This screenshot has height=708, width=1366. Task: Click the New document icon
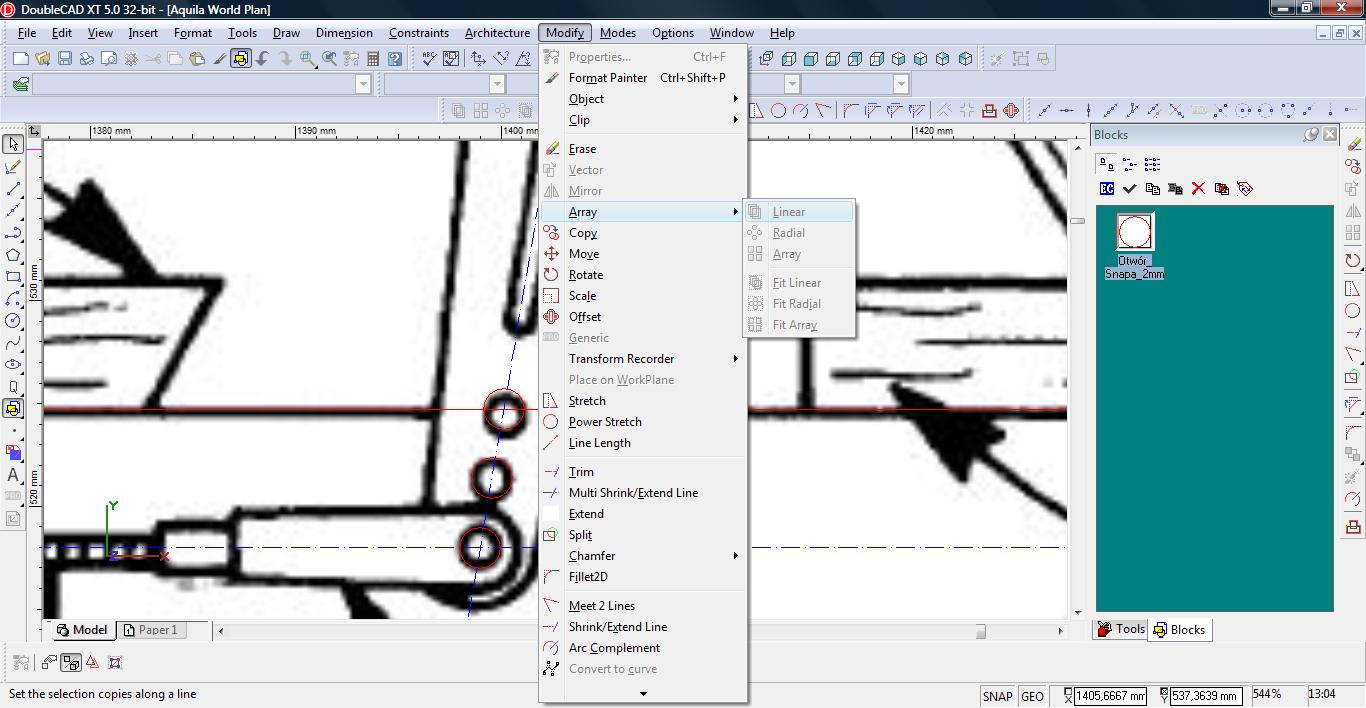[x=20, y=59]
